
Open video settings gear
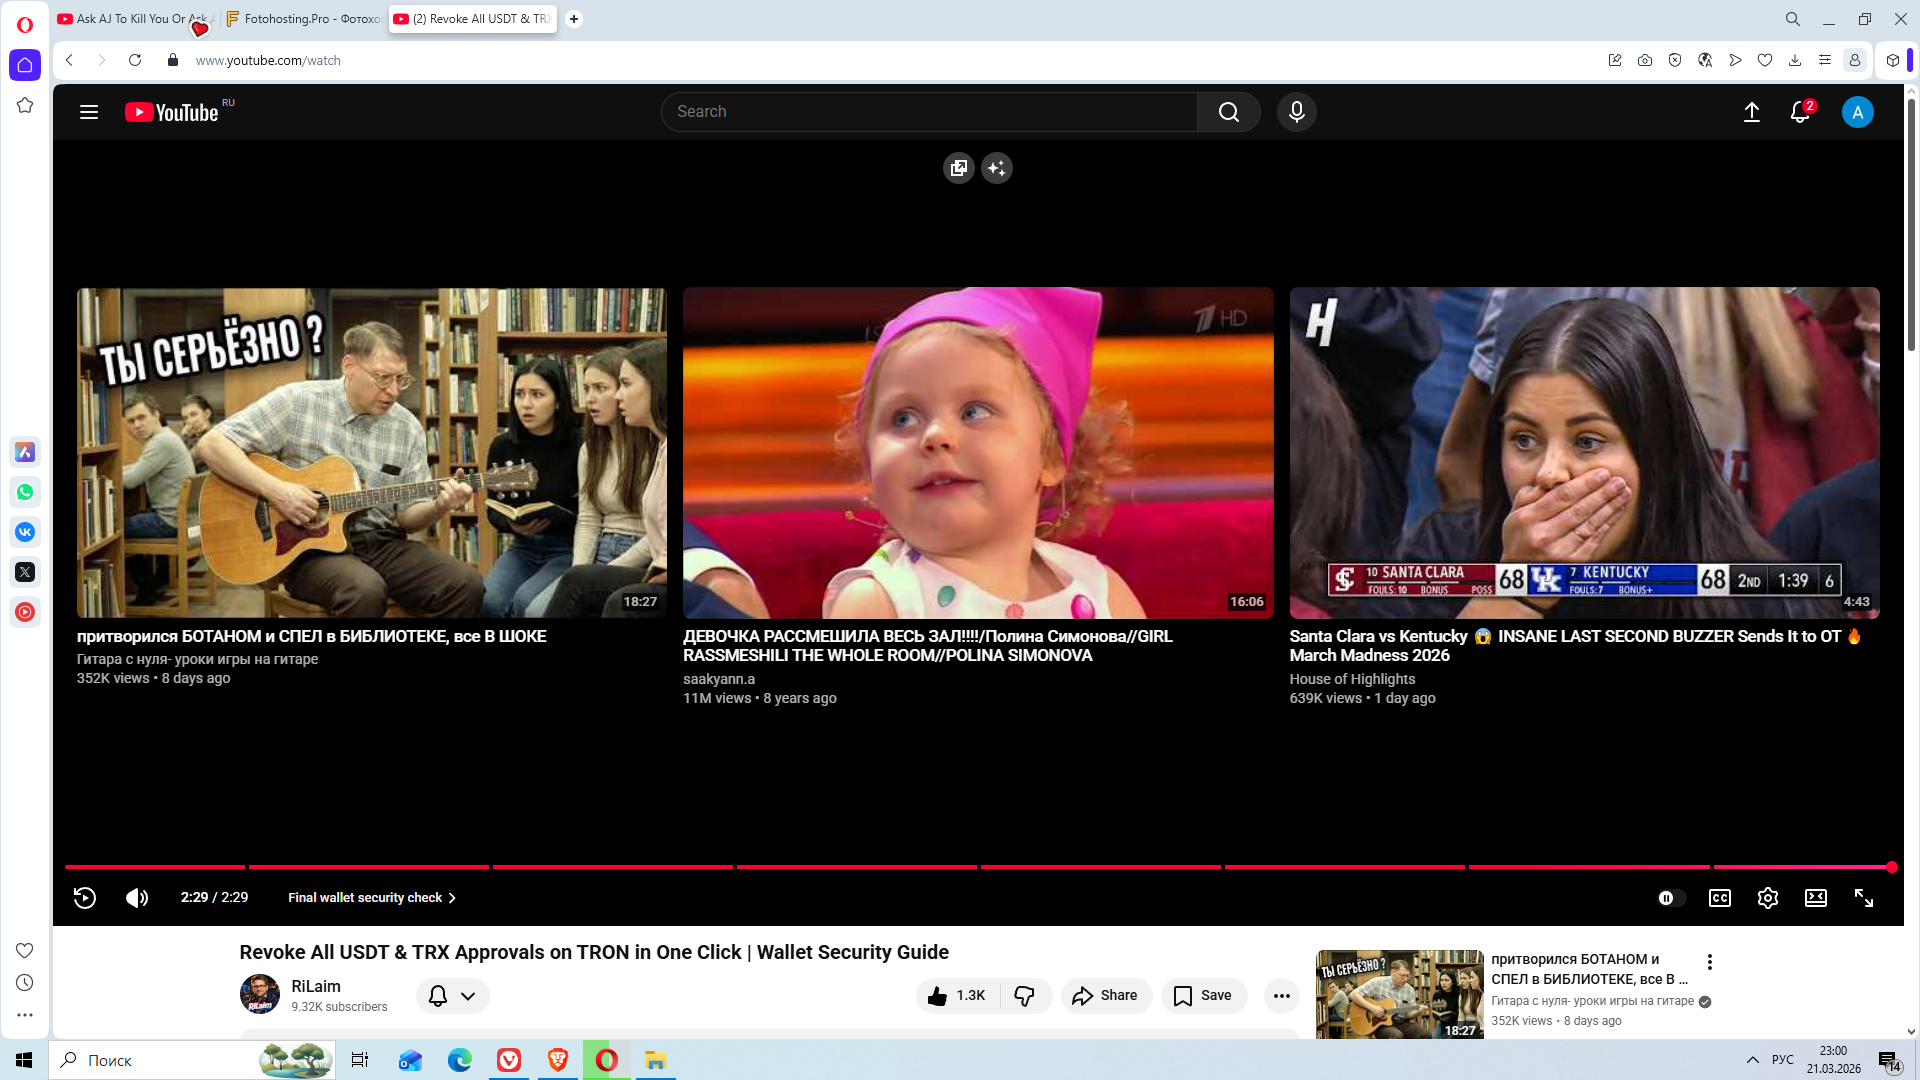pos(1767,898)
